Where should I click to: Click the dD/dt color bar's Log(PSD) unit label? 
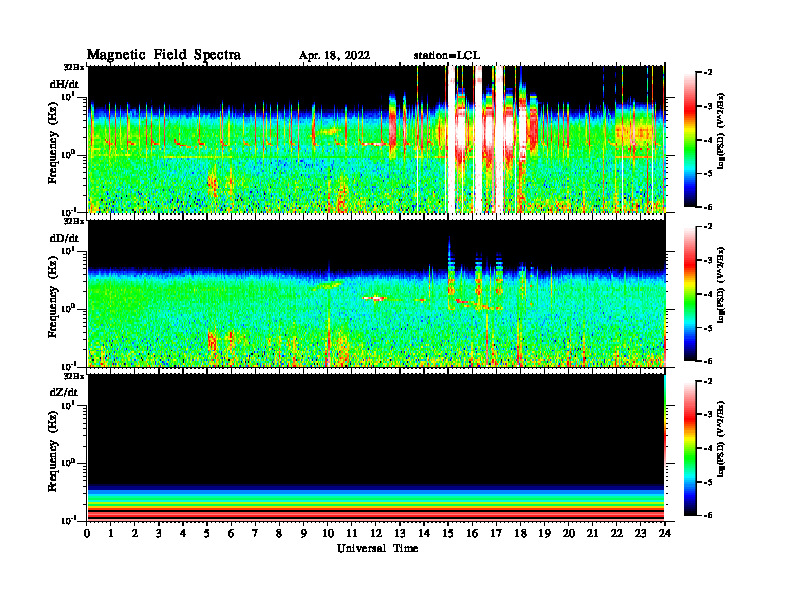(x=721, y=285)
